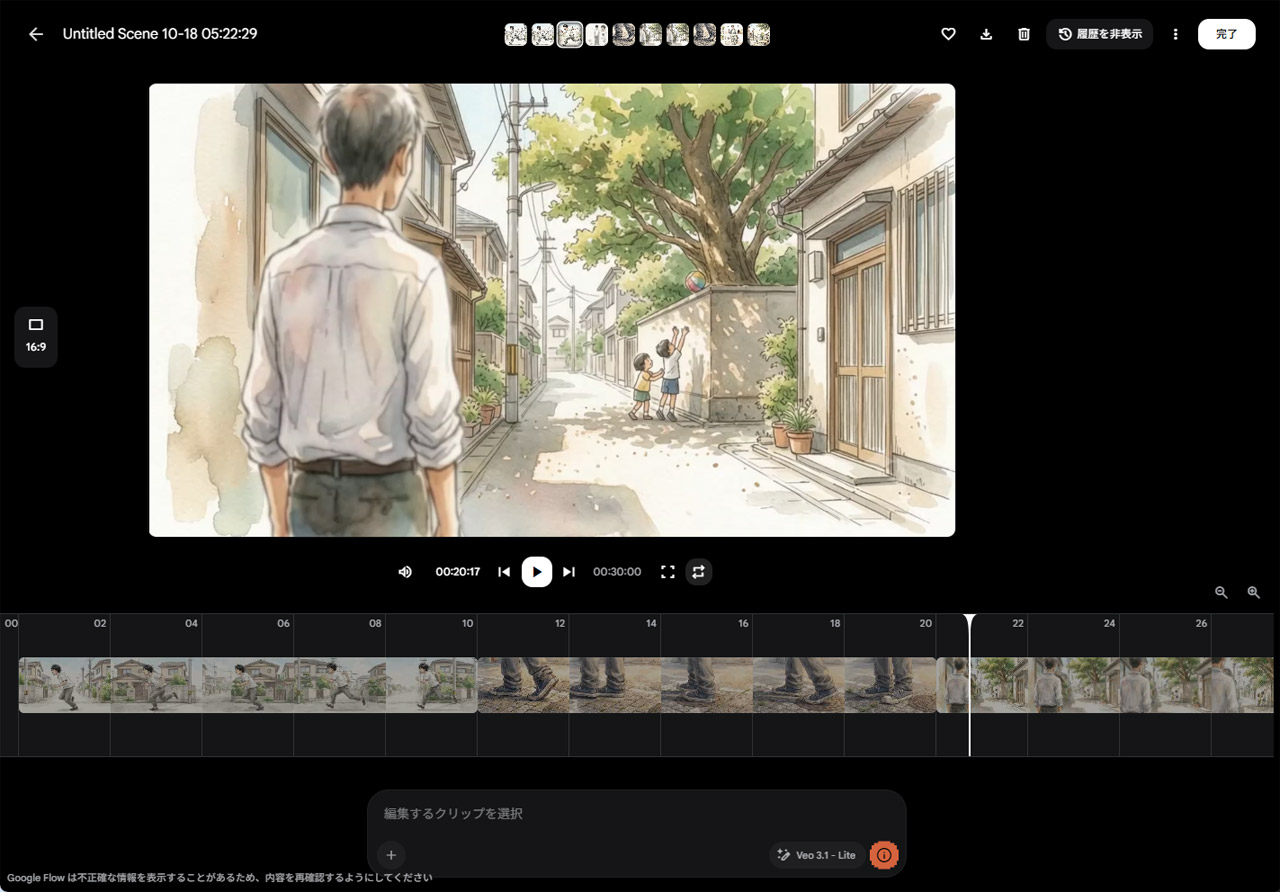Select the last thumbnail in the top strip
The image size is (1280, 892).
tap(759, 35)
